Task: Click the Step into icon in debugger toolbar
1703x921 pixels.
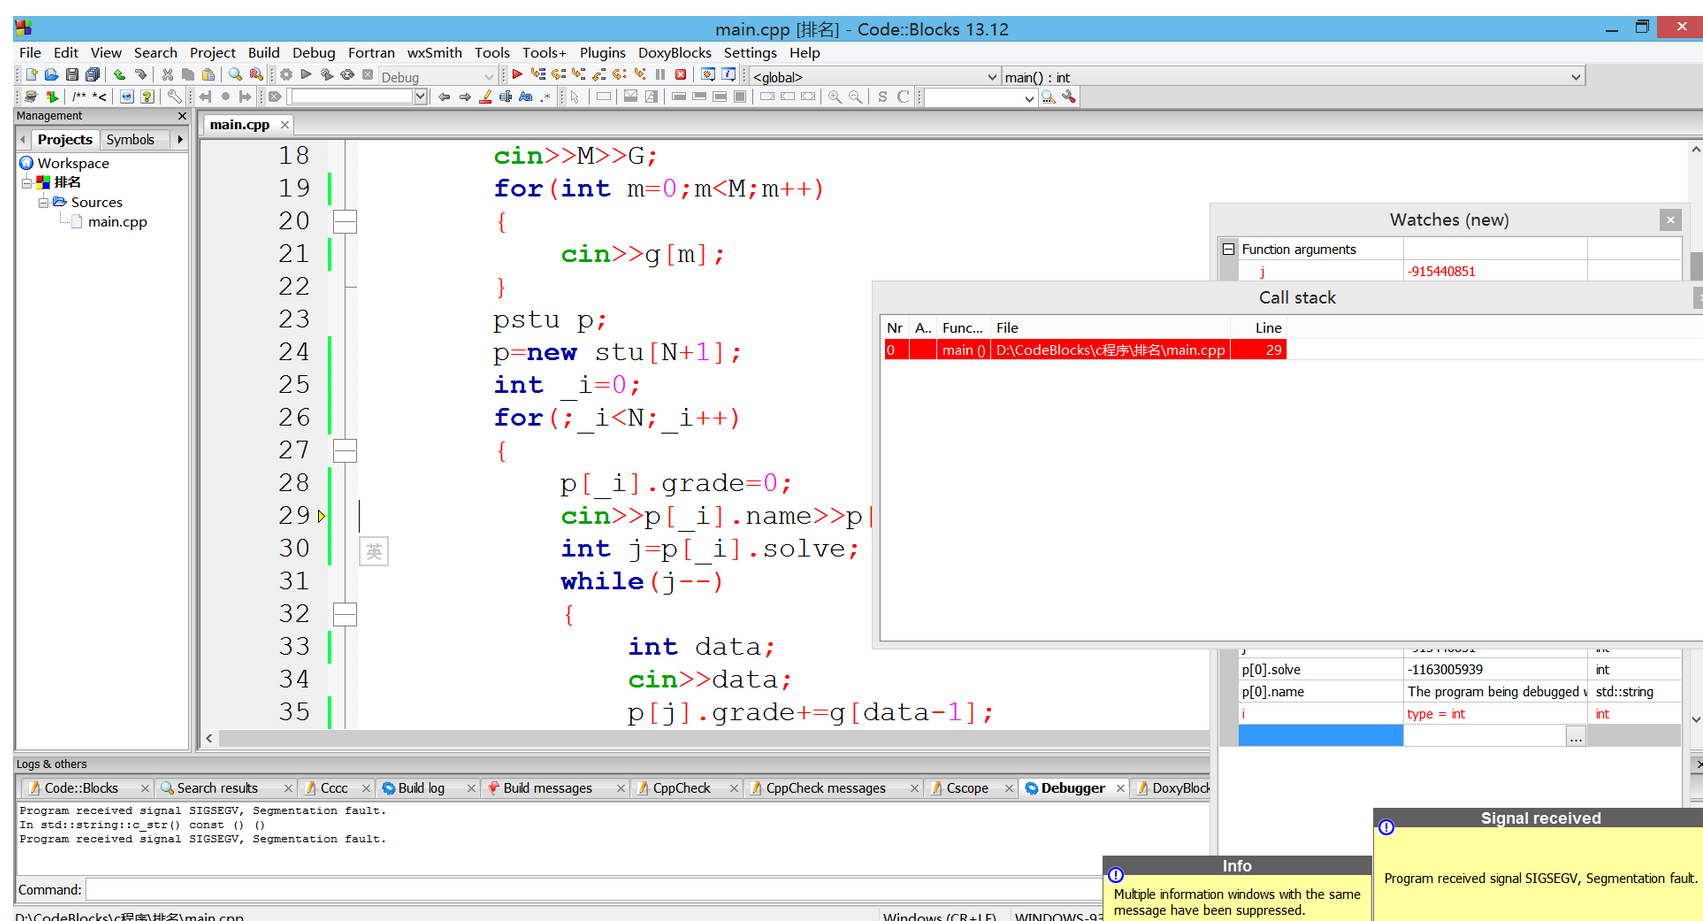Action: click(x=579, y=75)
